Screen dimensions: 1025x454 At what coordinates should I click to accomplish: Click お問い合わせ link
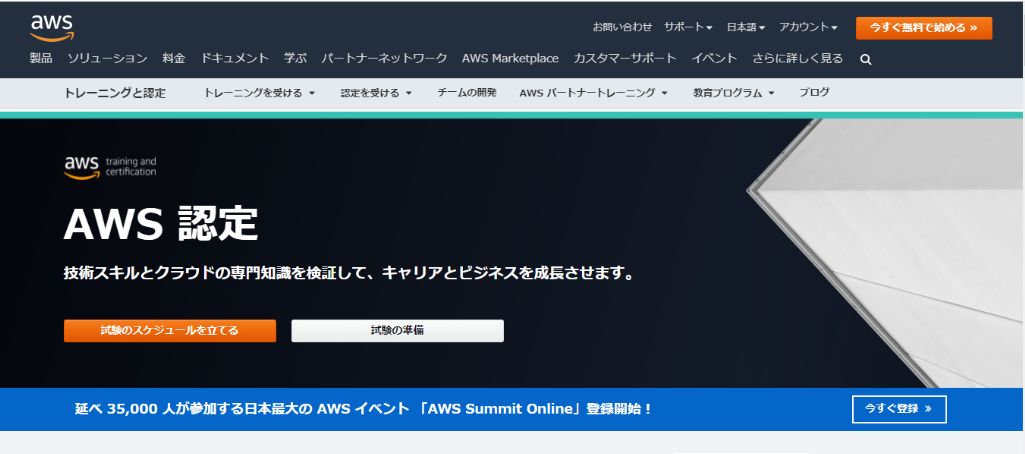pos(622,27)
